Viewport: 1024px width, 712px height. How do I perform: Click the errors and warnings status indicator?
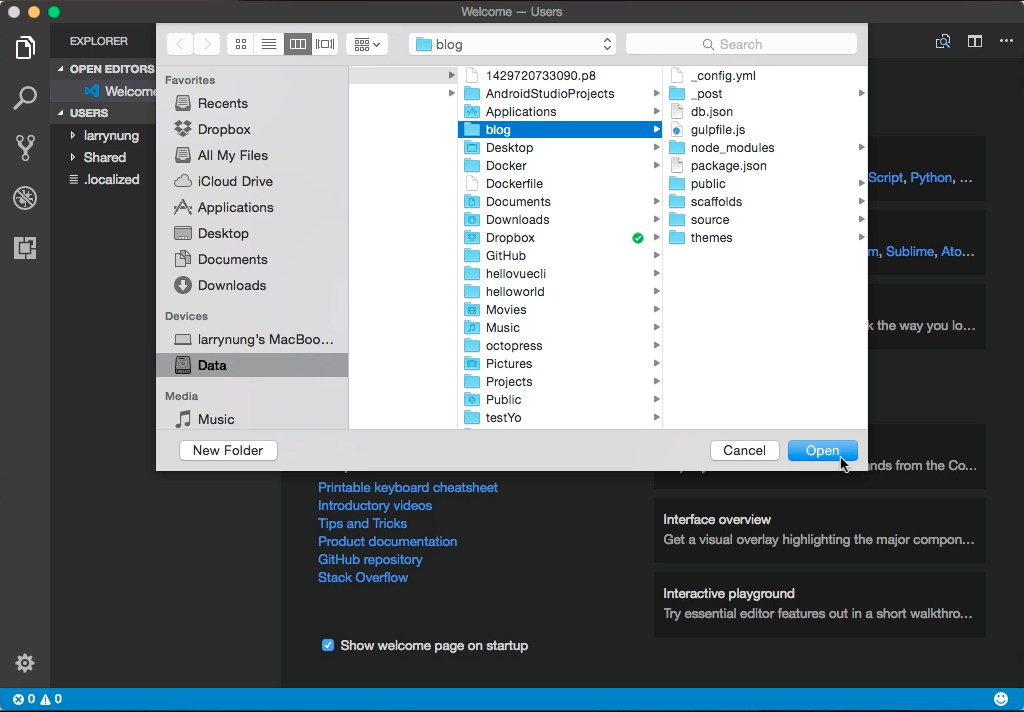(x=37, y=699)
